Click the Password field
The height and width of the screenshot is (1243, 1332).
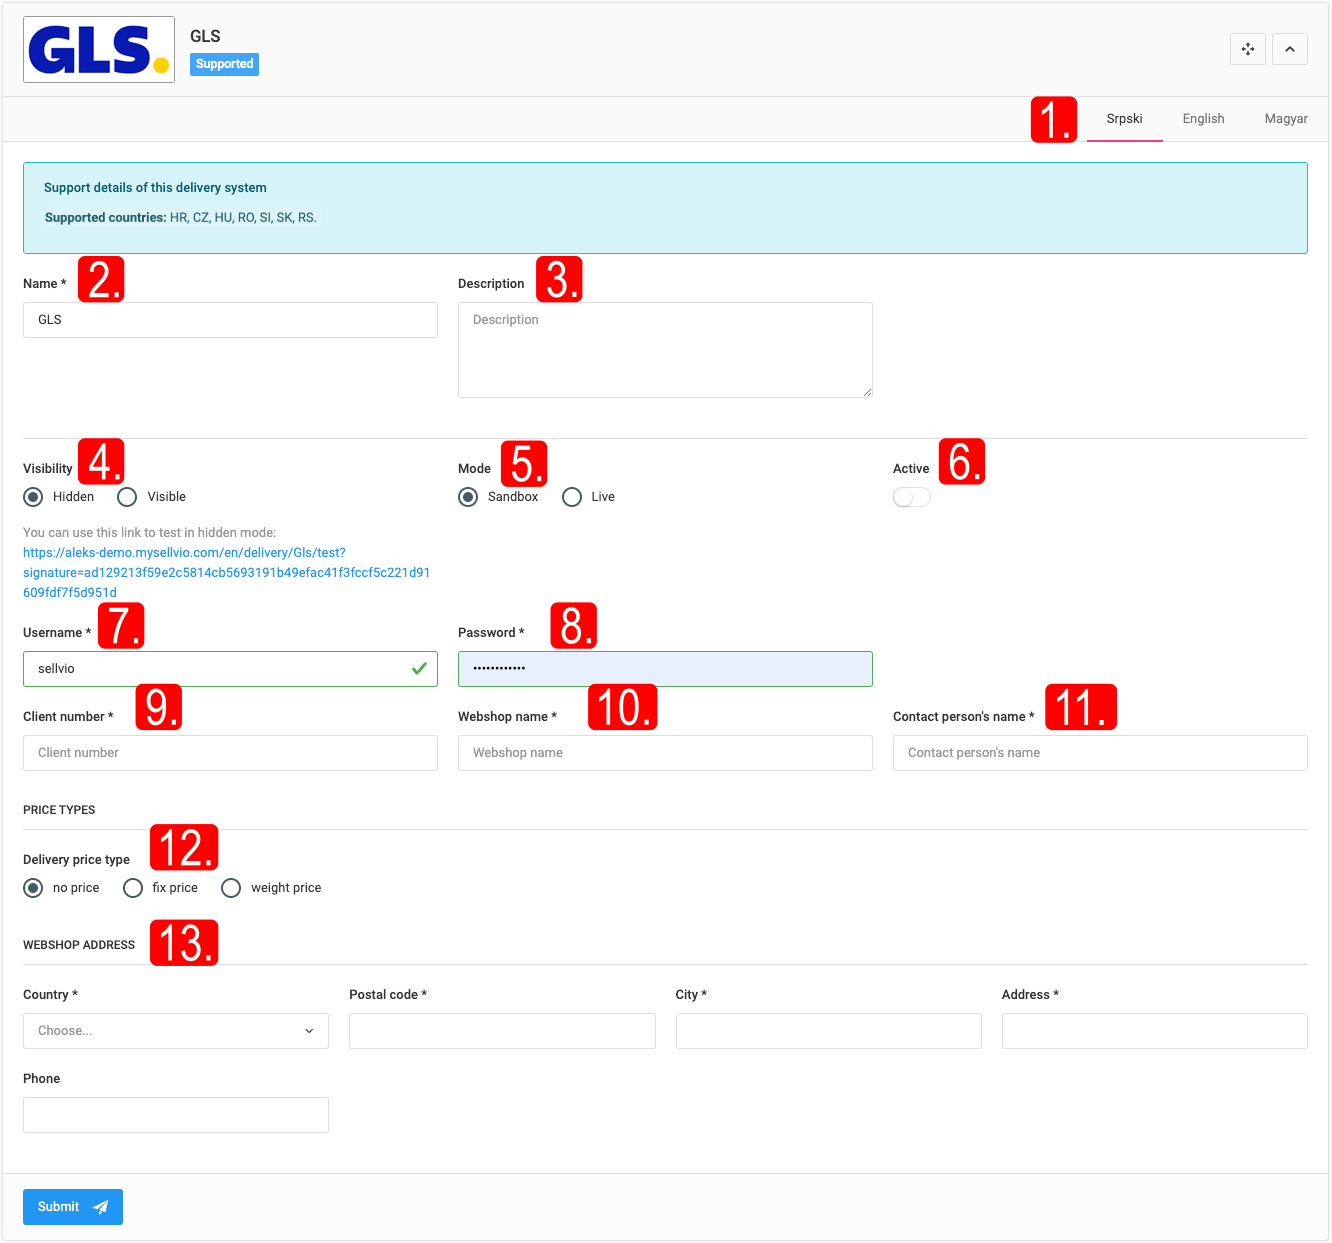pos(665,669)
